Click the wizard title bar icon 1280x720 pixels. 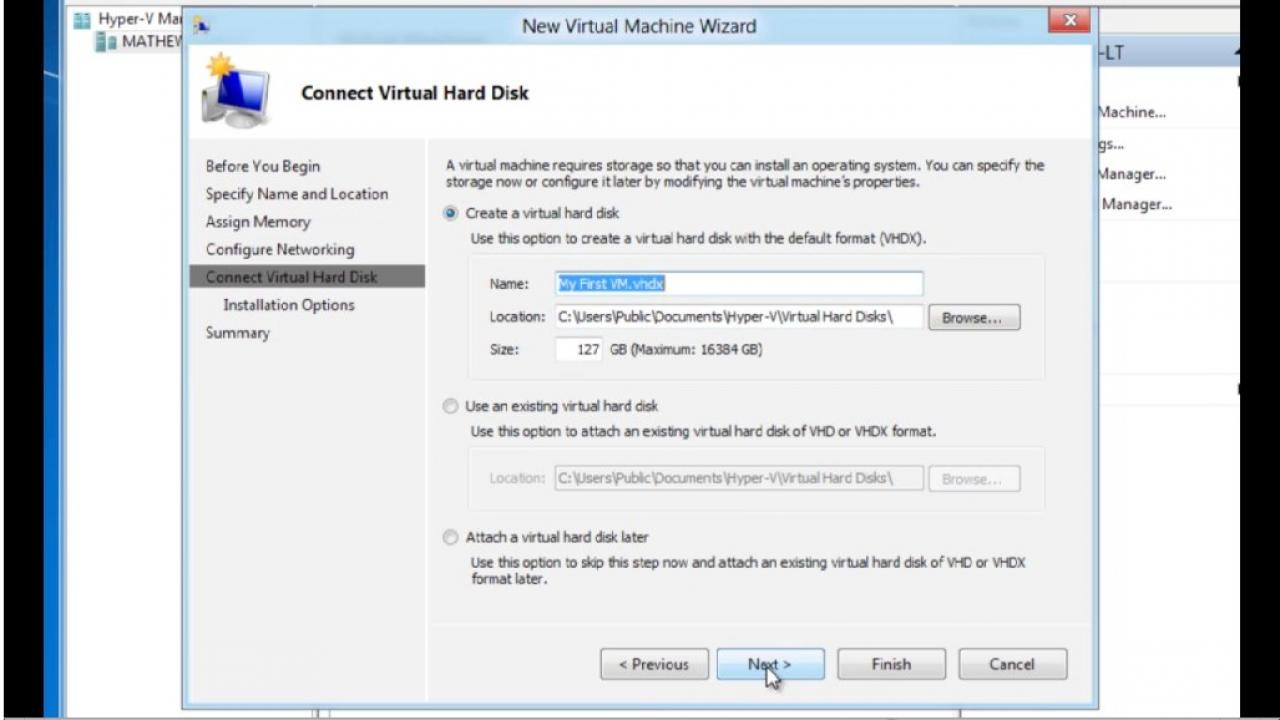pos(201,24)
